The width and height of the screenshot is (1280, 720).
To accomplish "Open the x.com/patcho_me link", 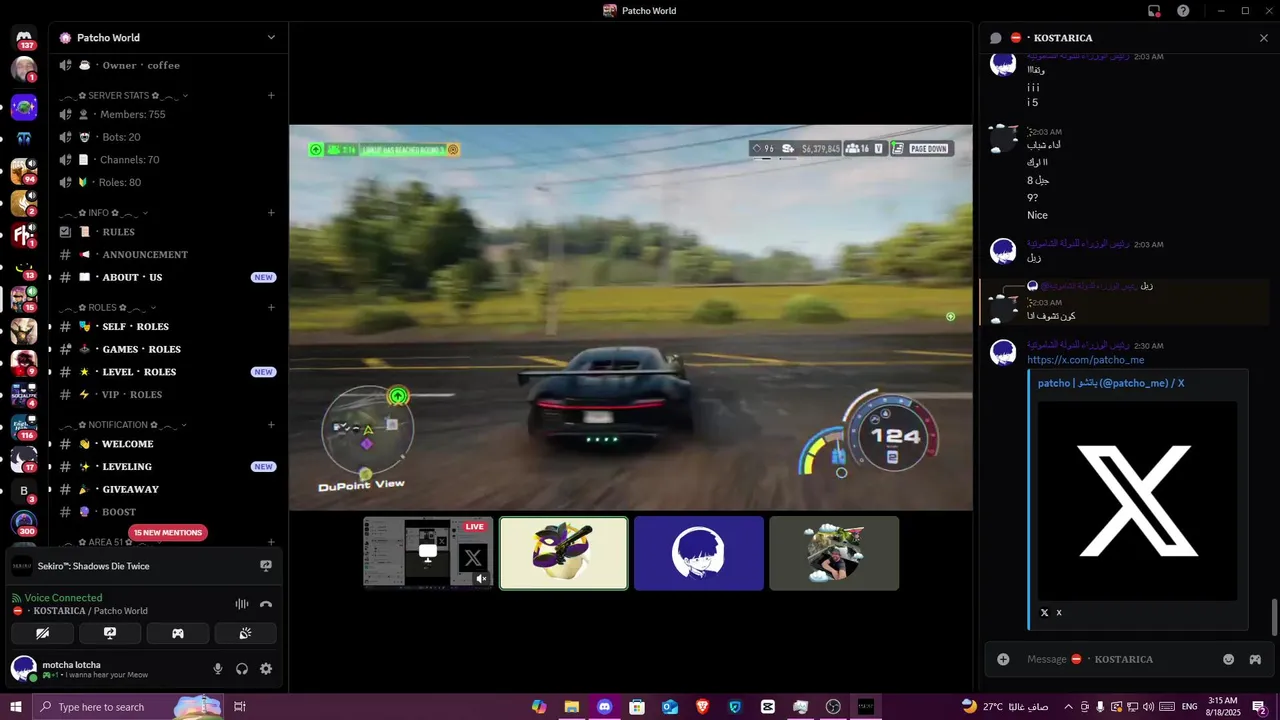I will 1085,360.
